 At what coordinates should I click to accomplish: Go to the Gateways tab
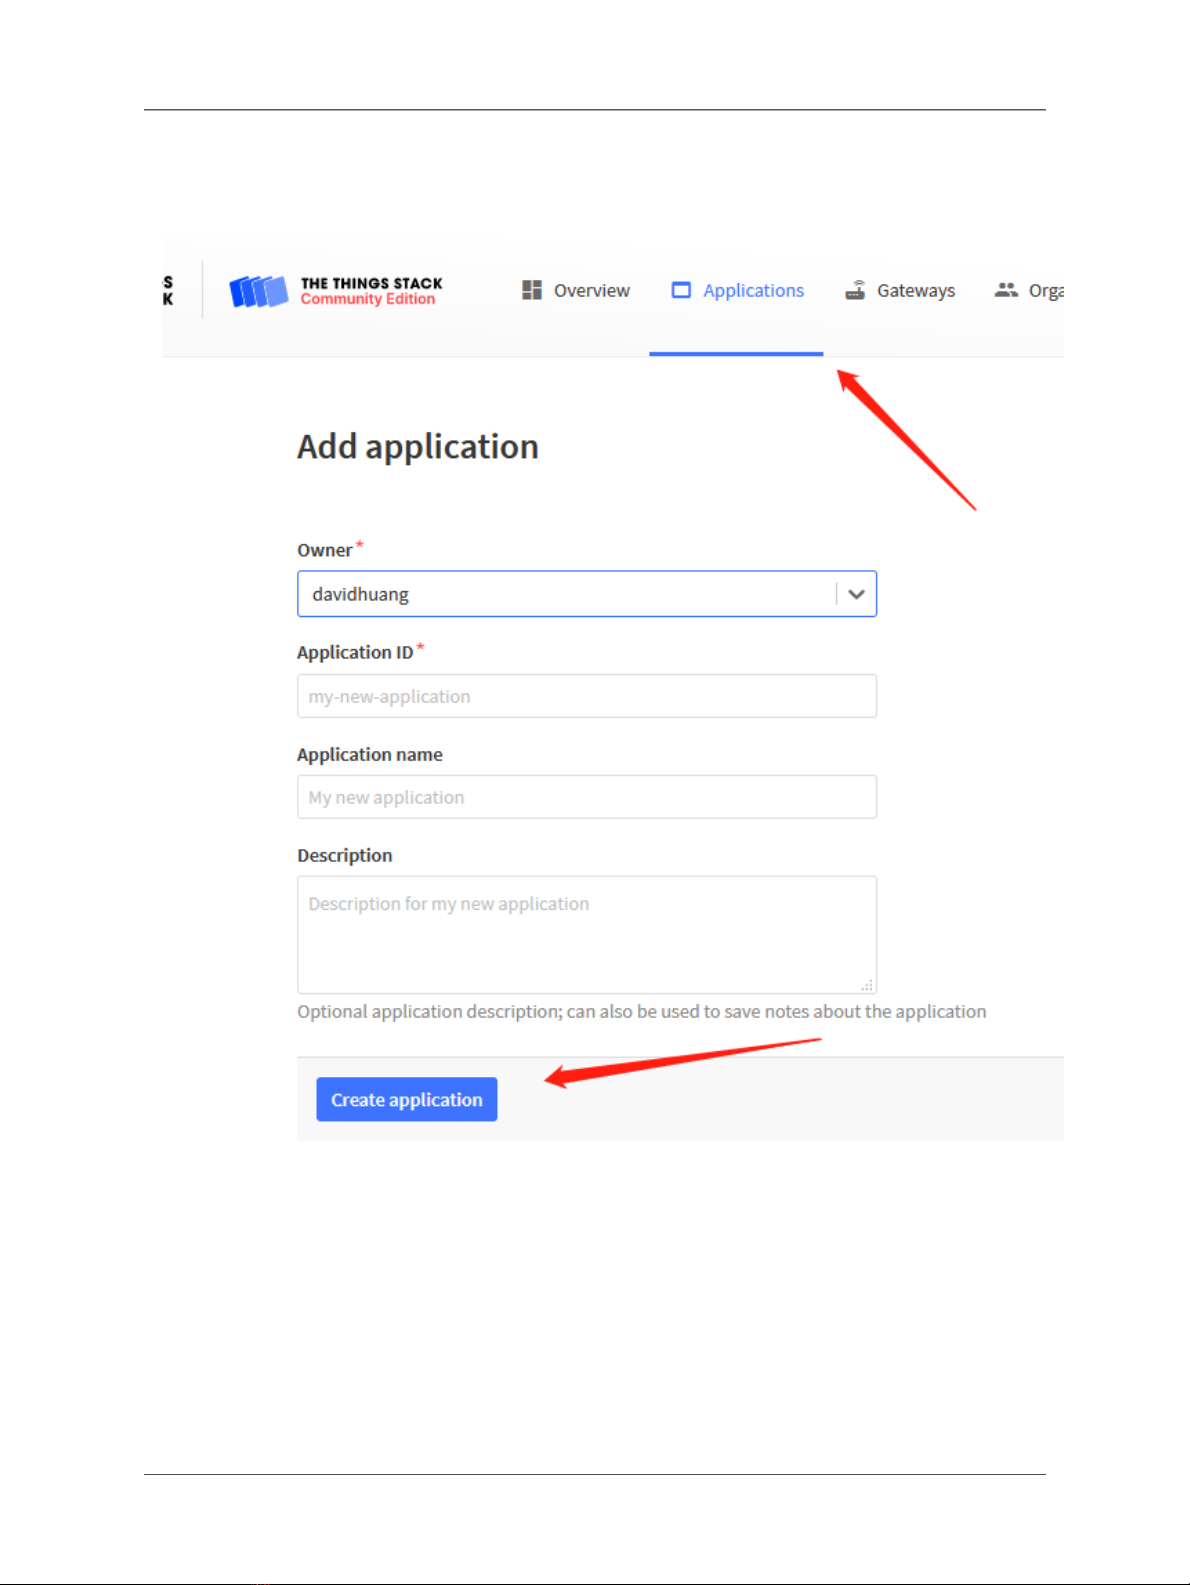900,290
